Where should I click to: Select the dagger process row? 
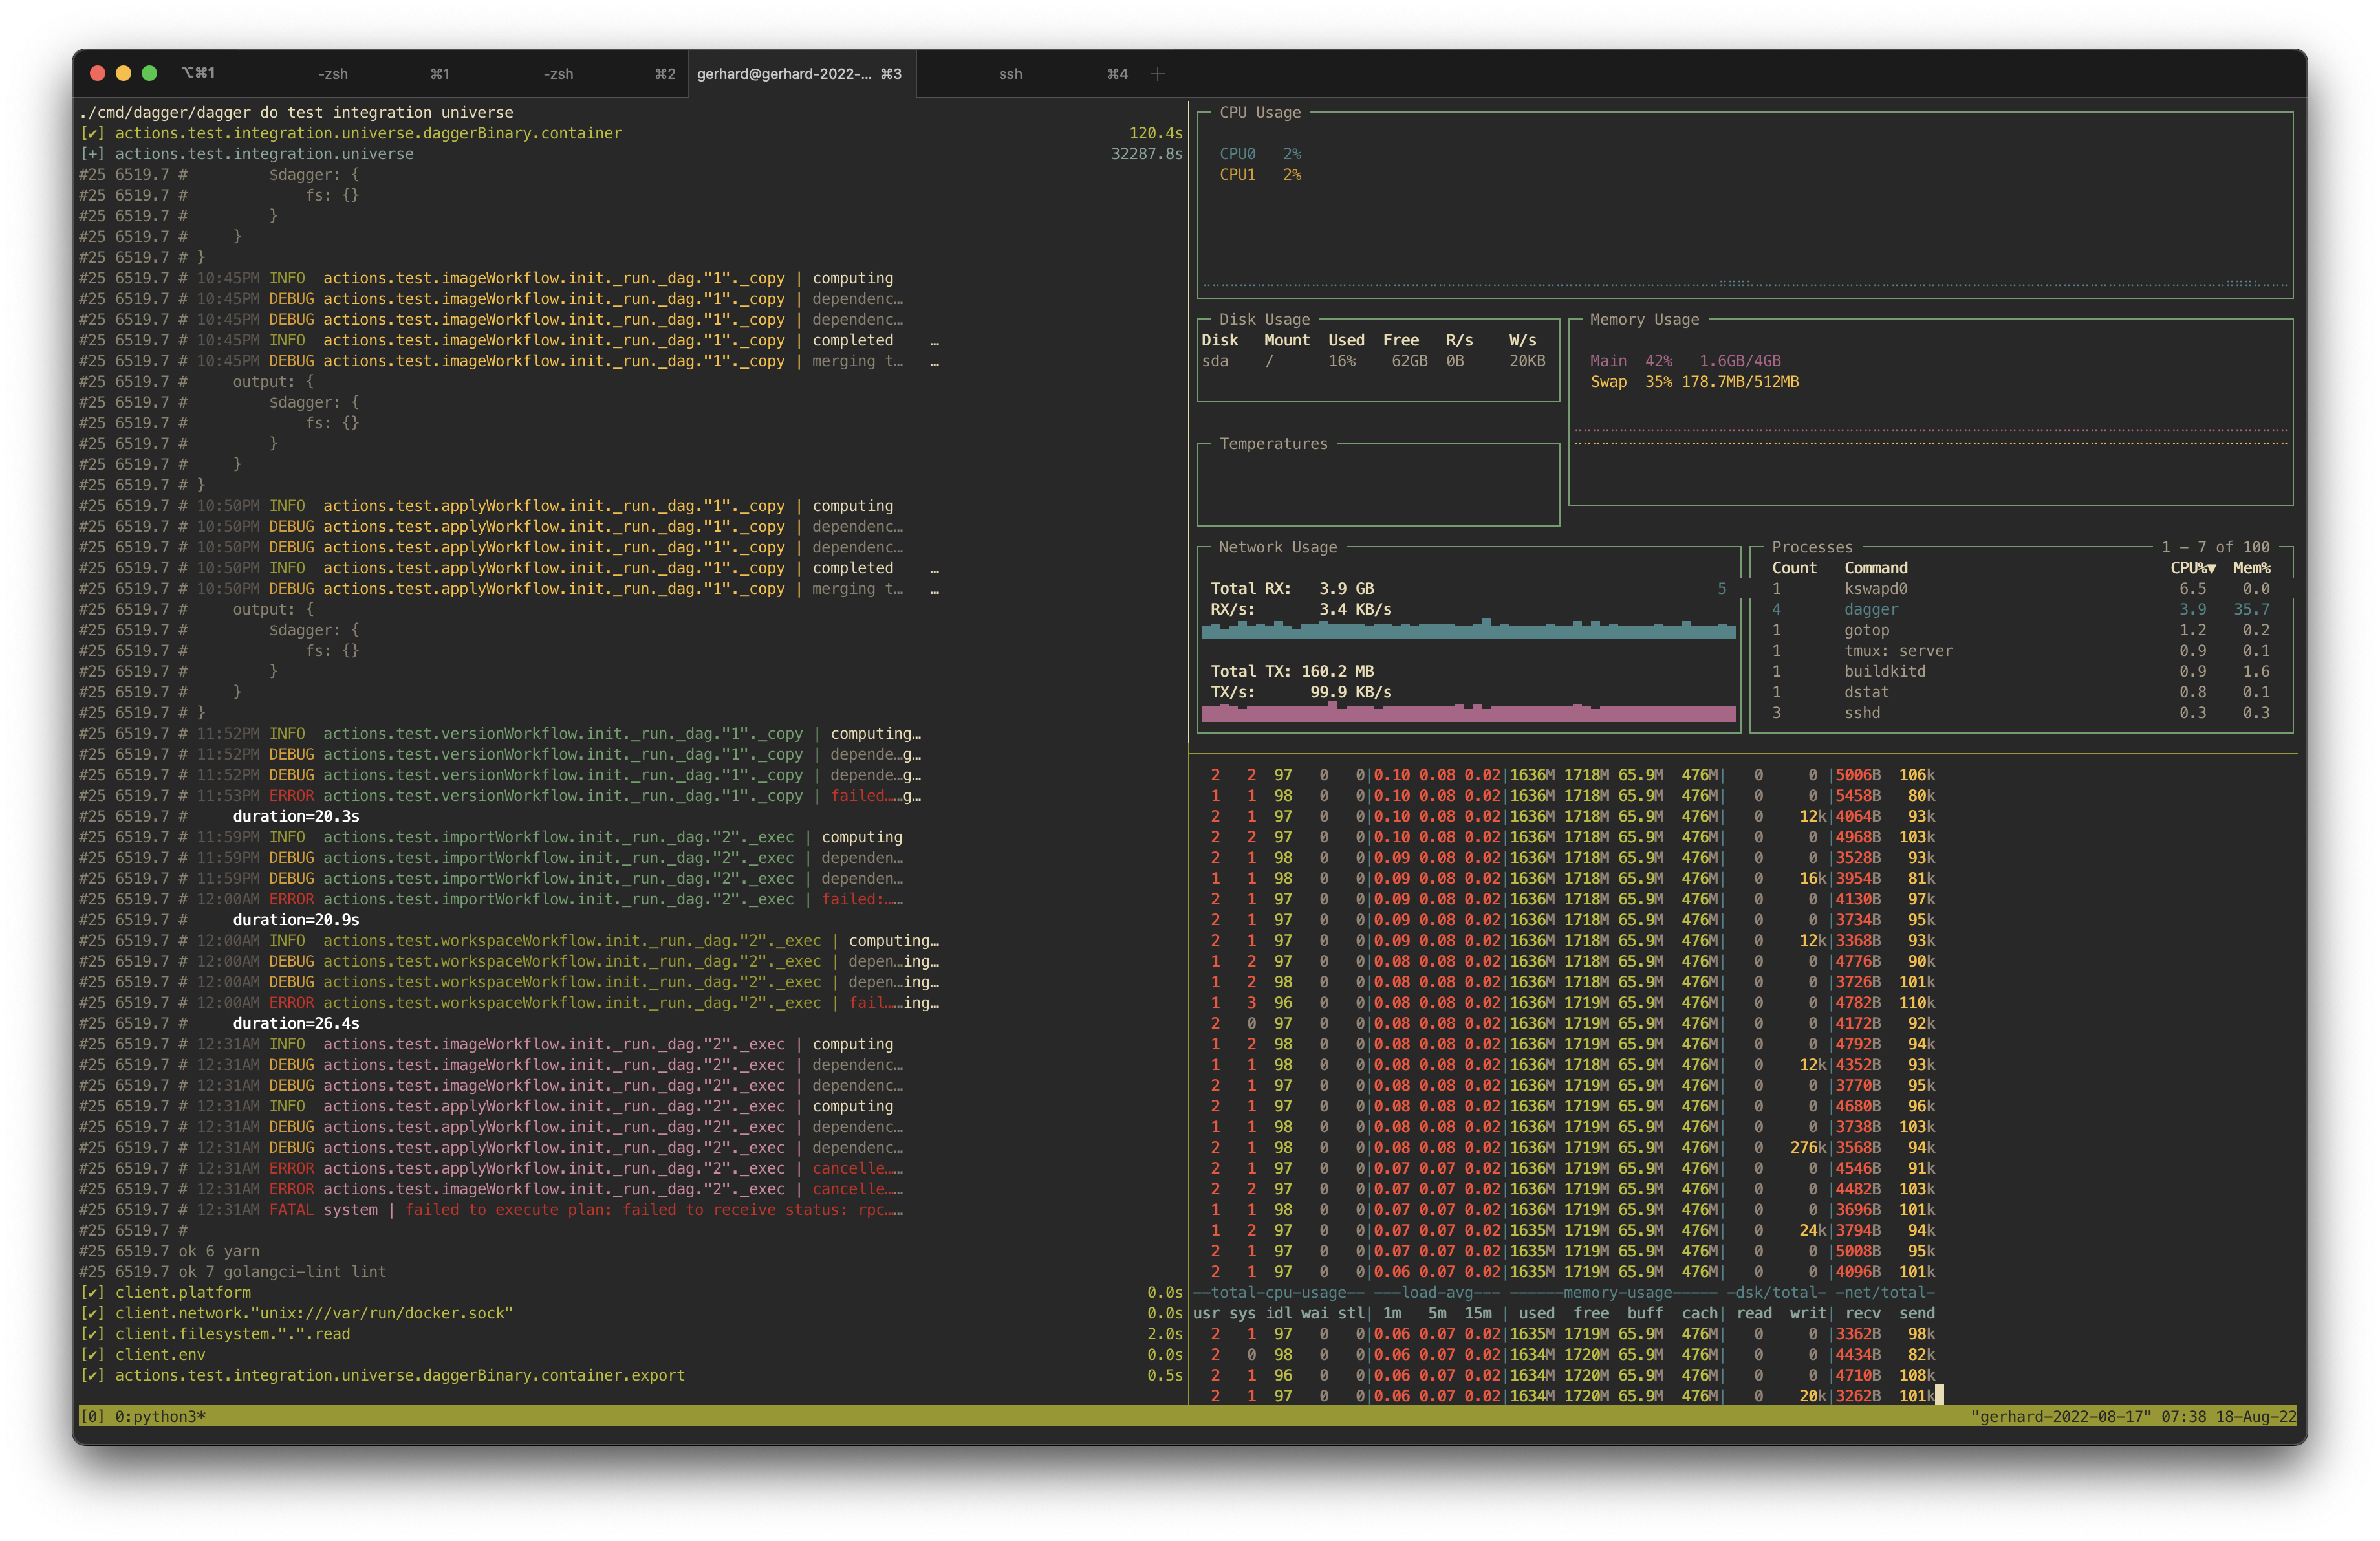coord(2020,610)
